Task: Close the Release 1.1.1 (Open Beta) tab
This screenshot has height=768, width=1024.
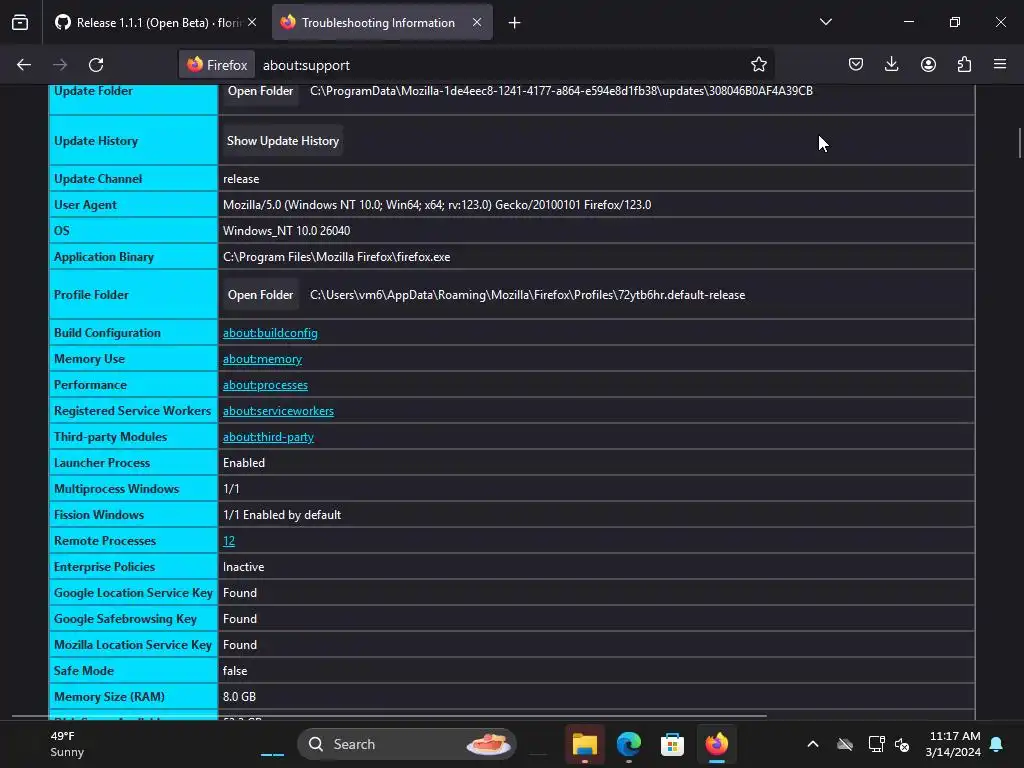Action: pyautogui.click(x=252, y=22)
